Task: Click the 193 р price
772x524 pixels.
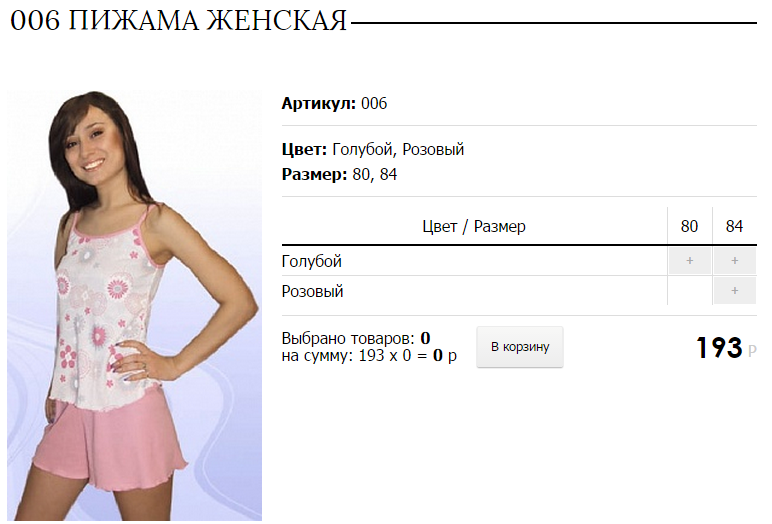Action: 726,348
